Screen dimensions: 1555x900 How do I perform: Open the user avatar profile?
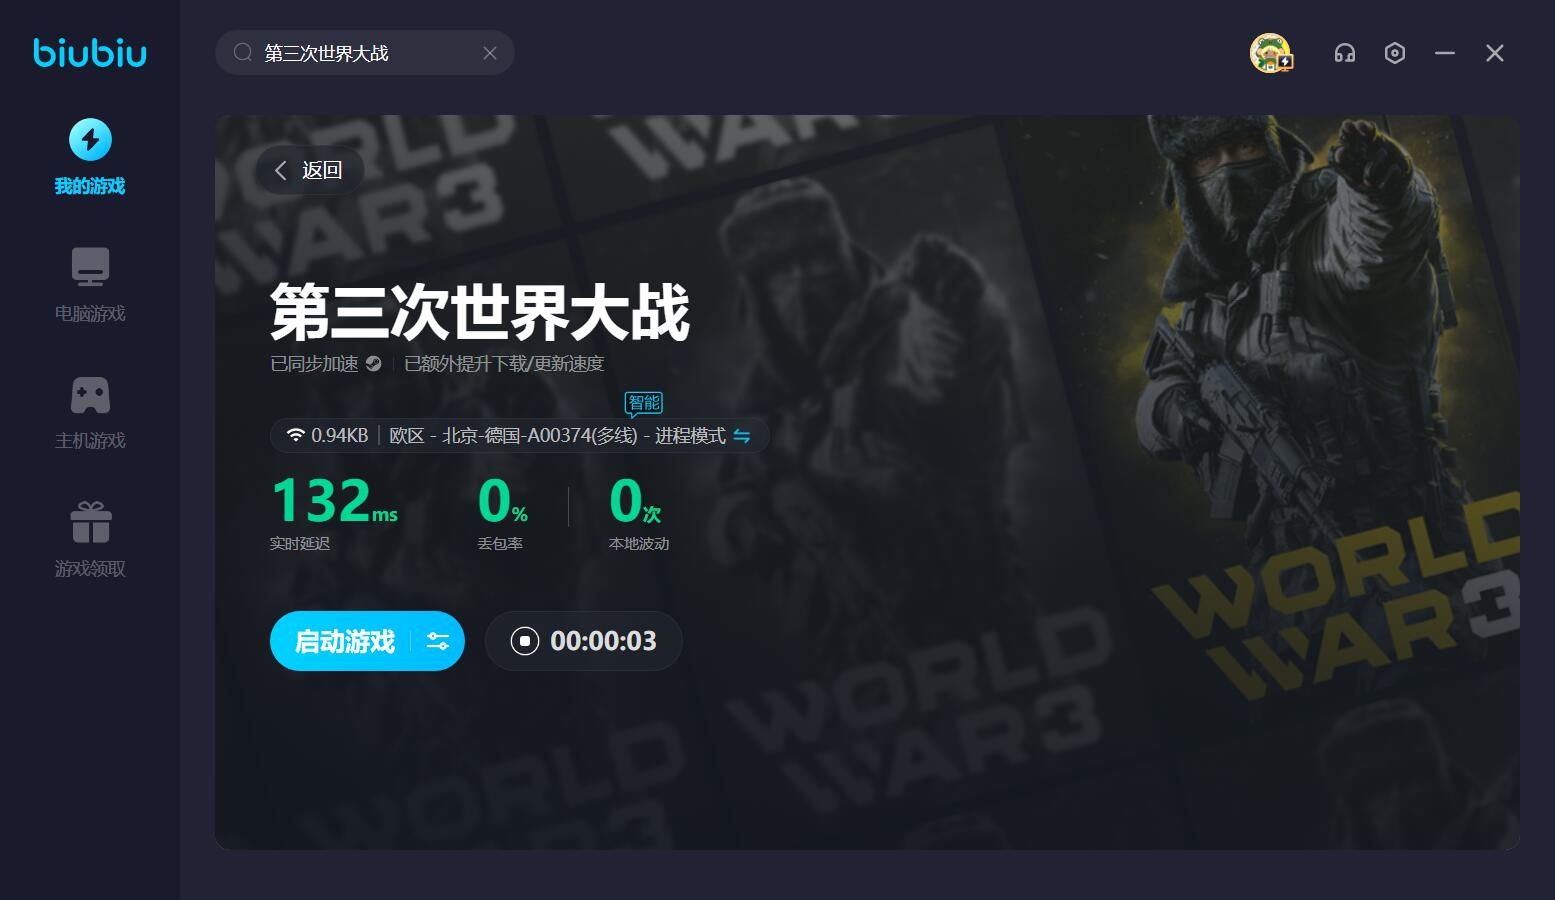tap(1271, 53)
